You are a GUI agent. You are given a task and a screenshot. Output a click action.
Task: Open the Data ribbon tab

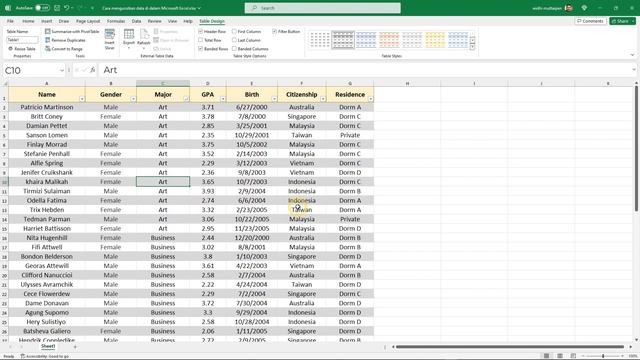click(136, 21)
